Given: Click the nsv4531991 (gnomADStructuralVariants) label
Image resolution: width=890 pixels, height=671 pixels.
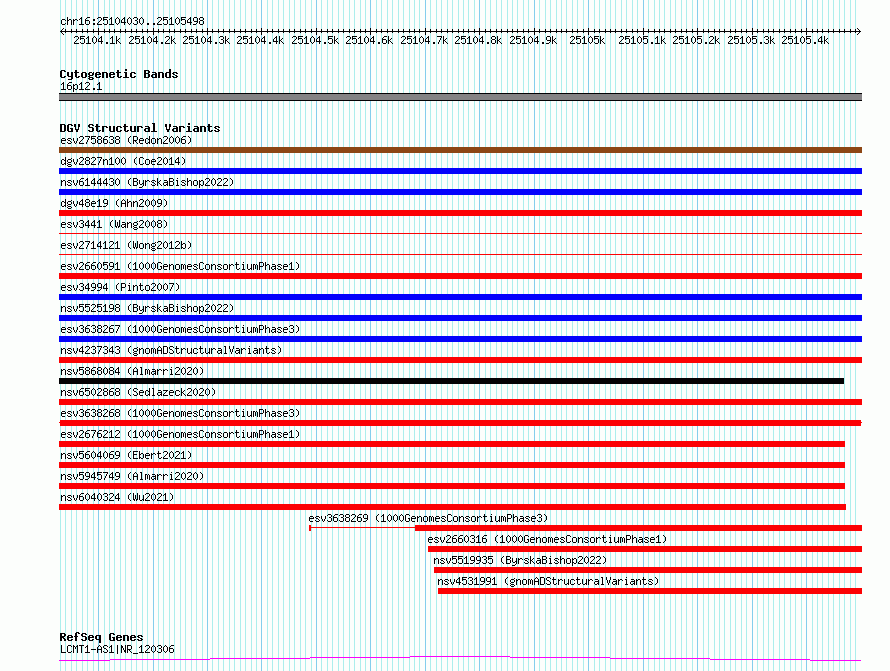Looking at the screenshot, I should tap(548, 581).
